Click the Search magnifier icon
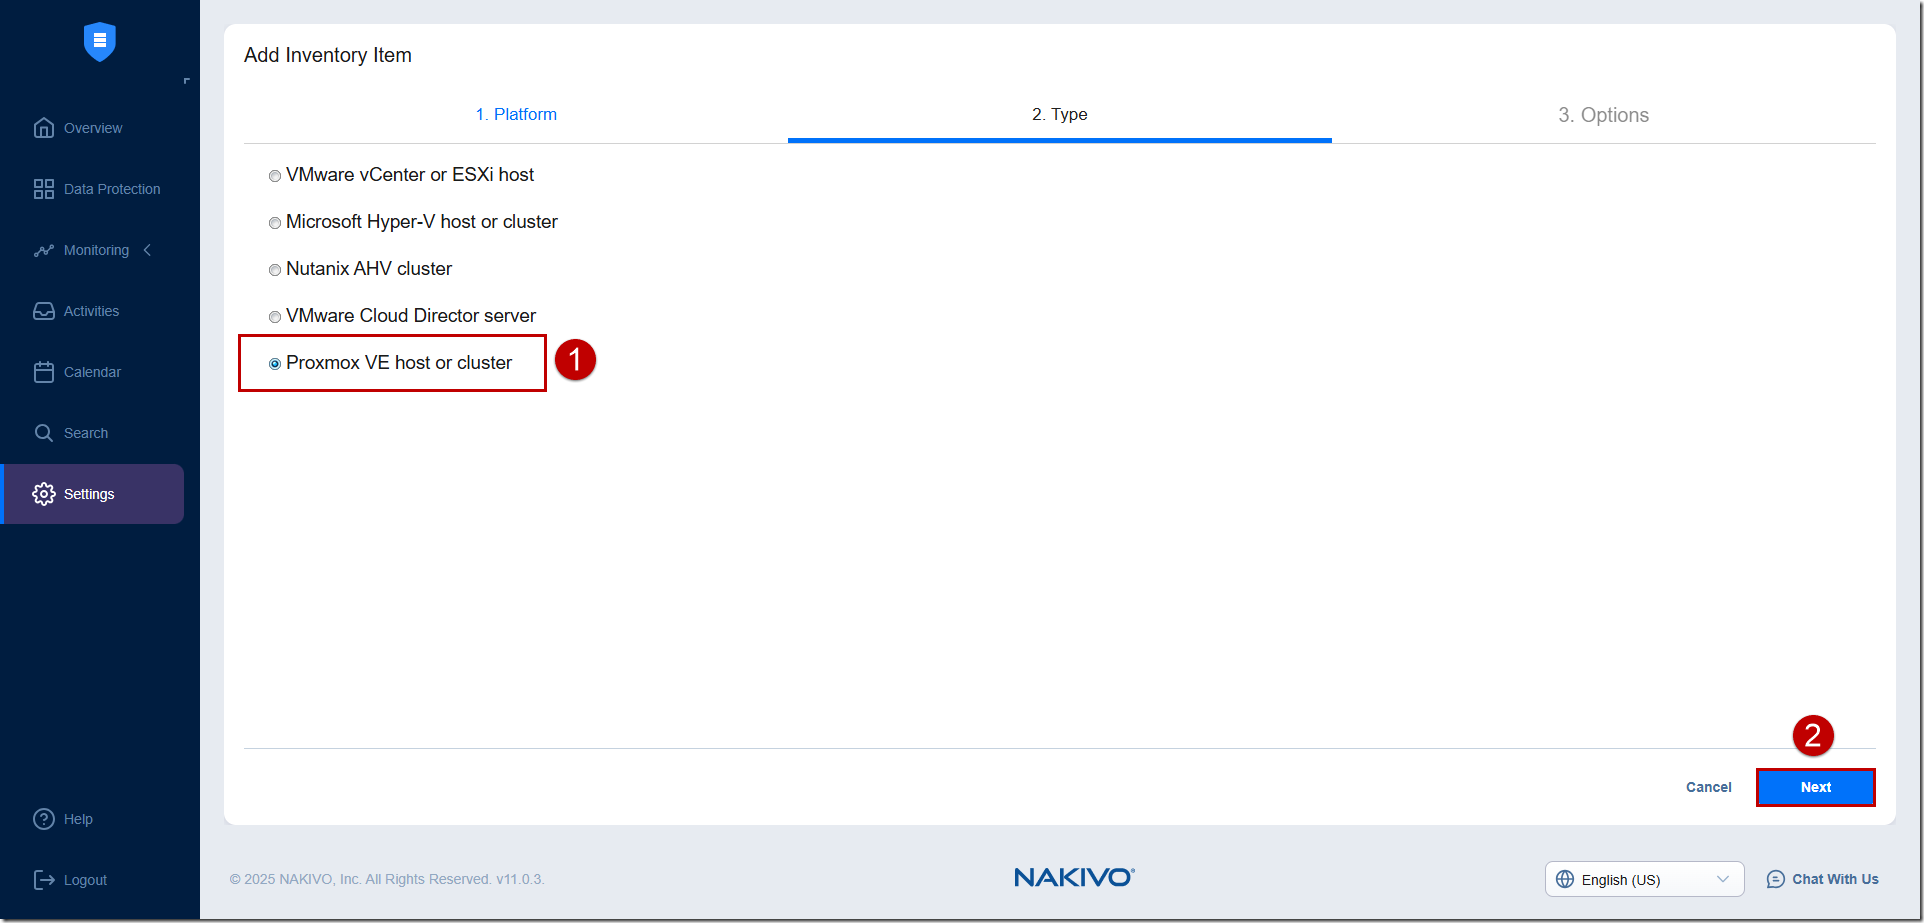 (44, 433)
